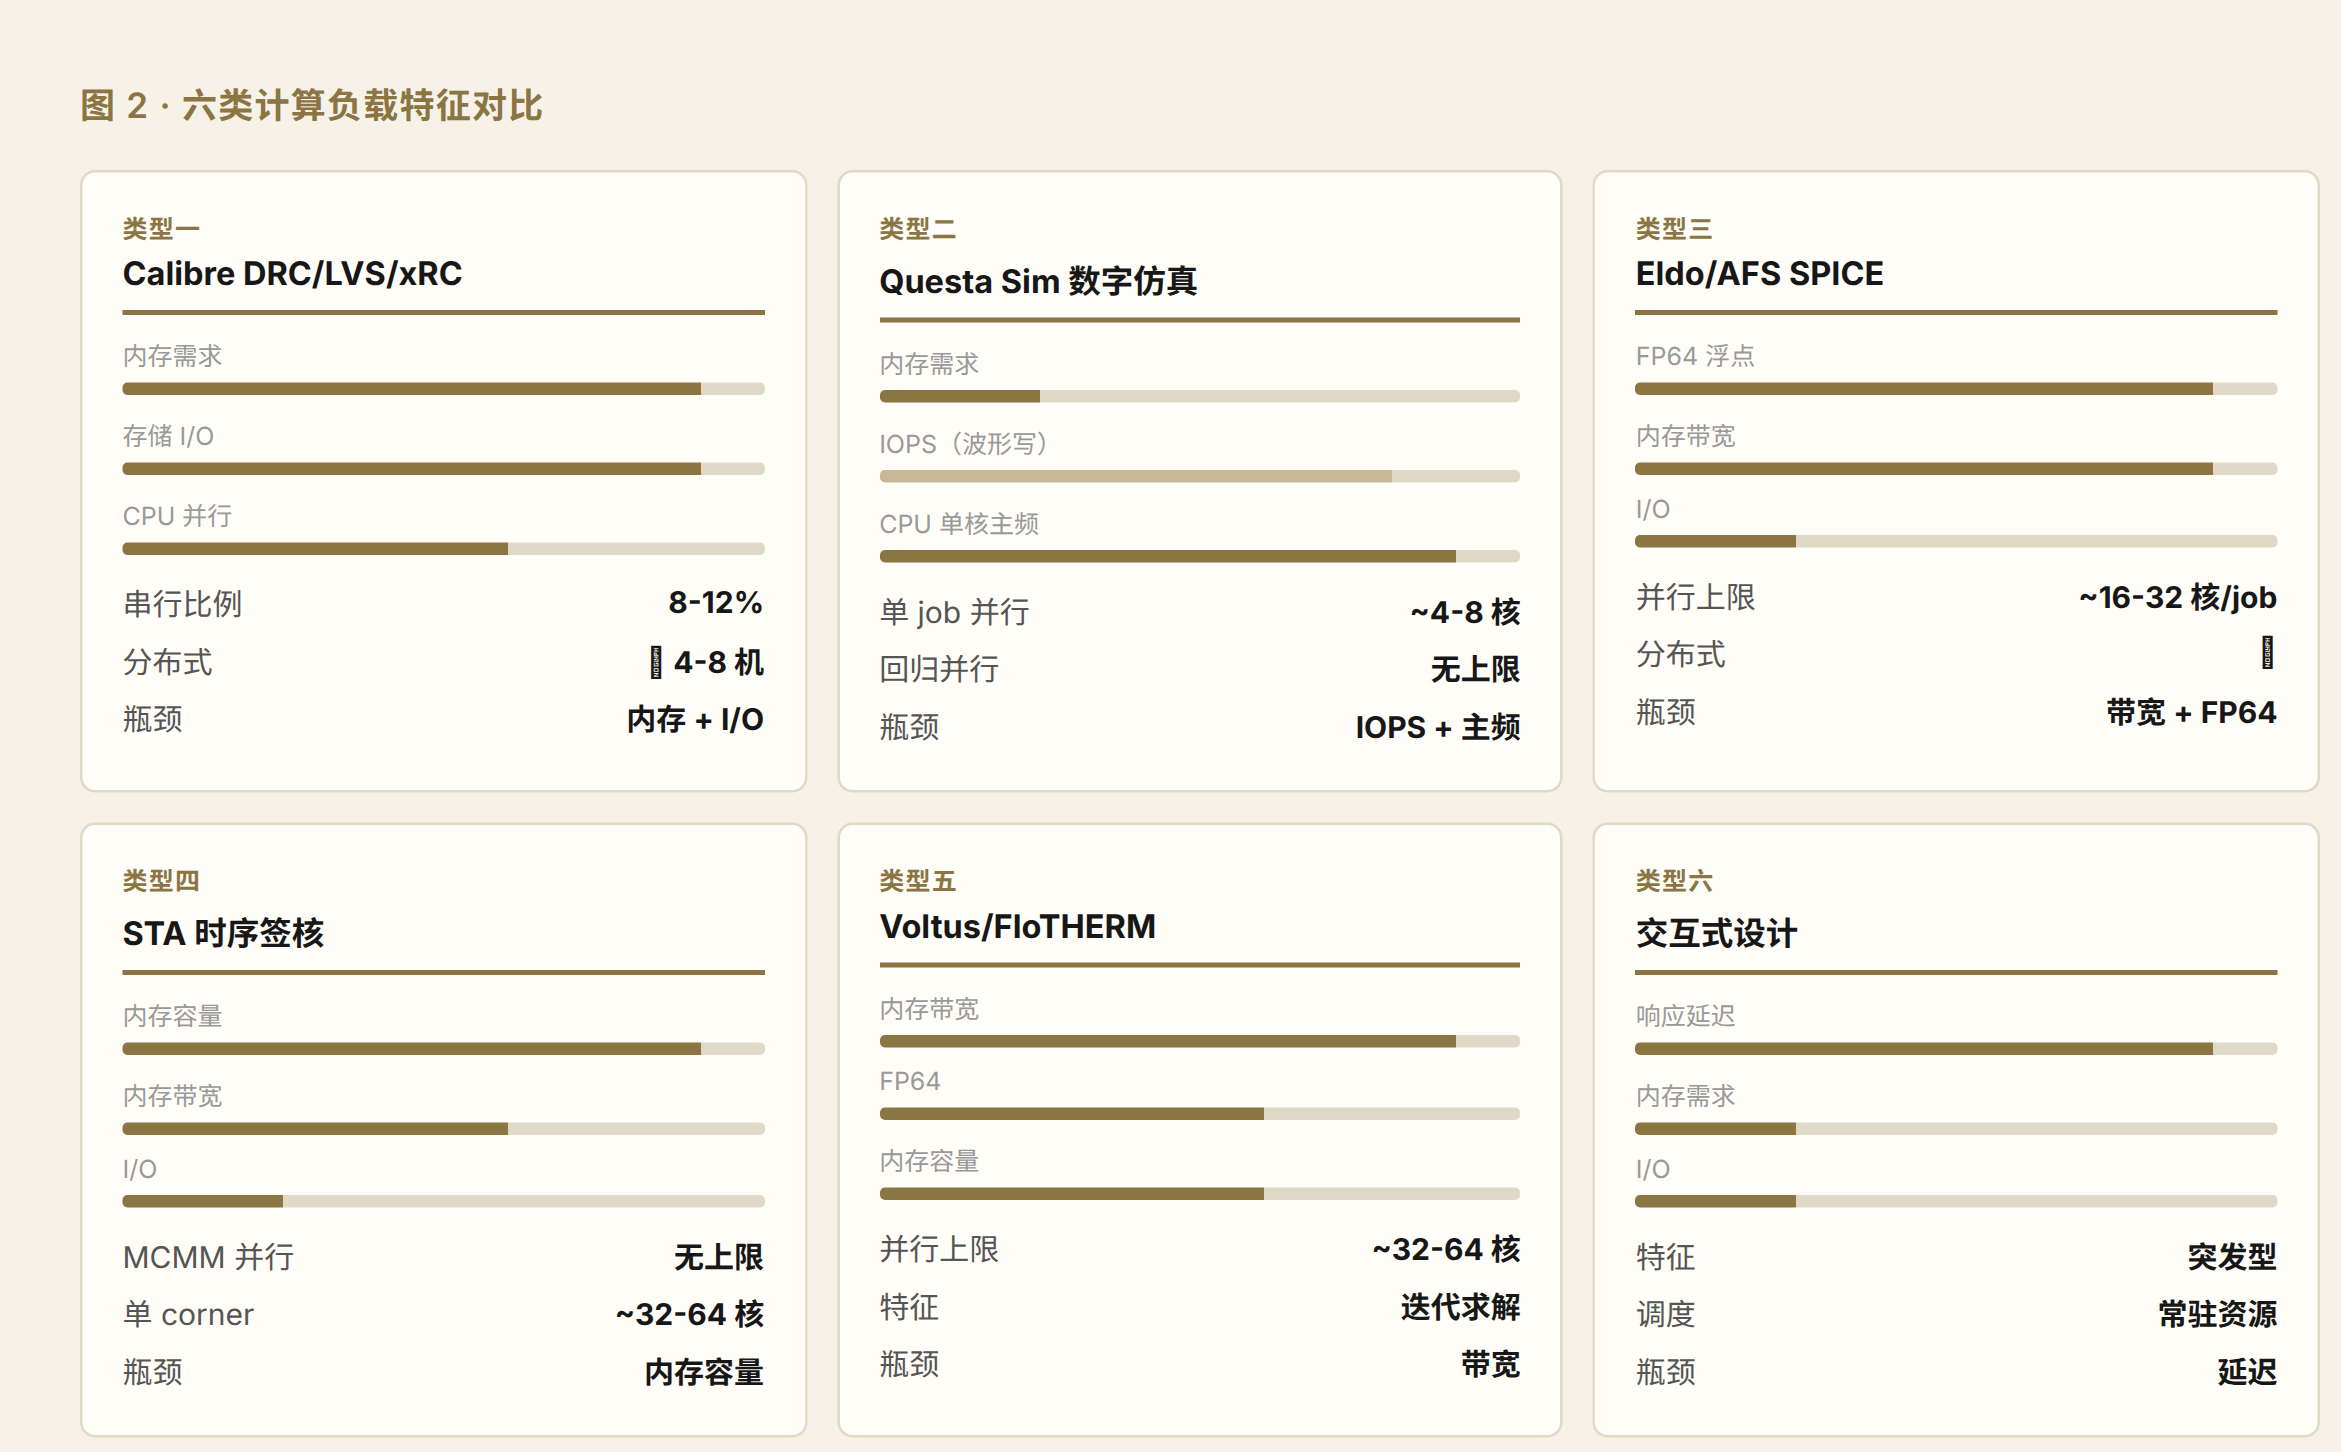Image resolution: width=2341 pixels, height=1452 pixels.
Task: Click the "类型五" label
Action: point(917,881)
